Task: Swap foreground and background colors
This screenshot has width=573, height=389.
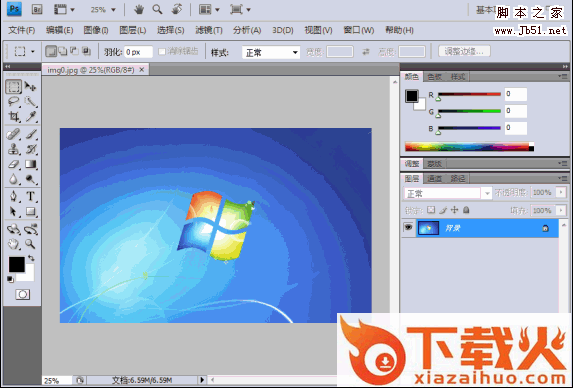Action: click(31, 258)
